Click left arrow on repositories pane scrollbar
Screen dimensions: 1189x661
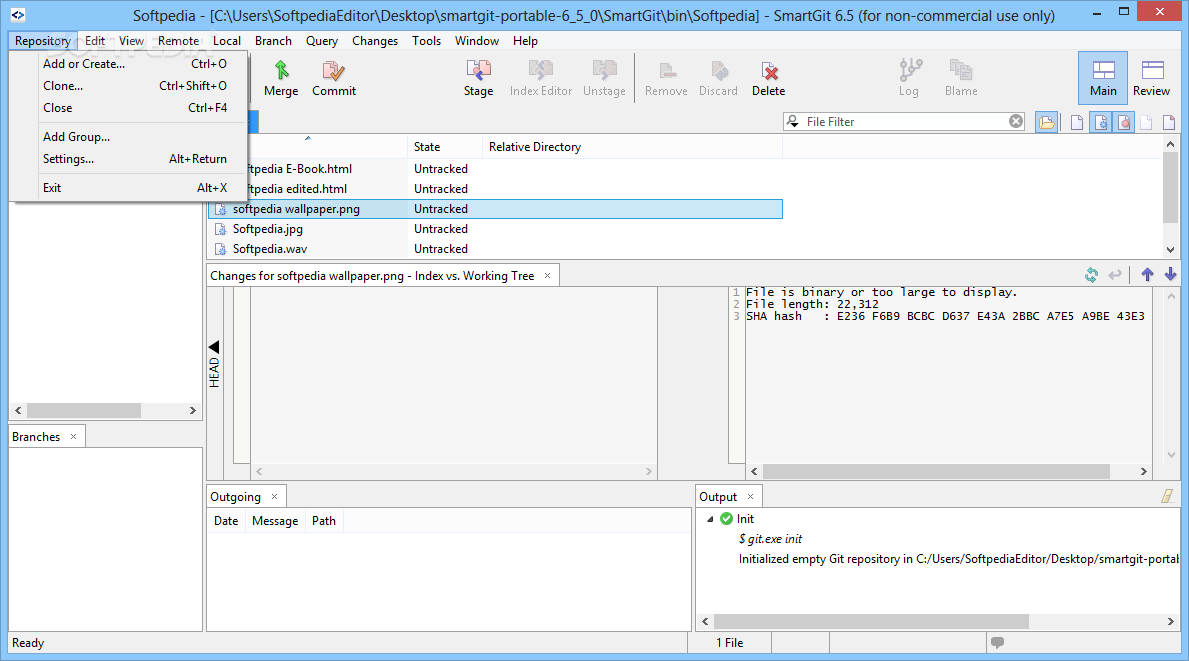tap(18, 410)
